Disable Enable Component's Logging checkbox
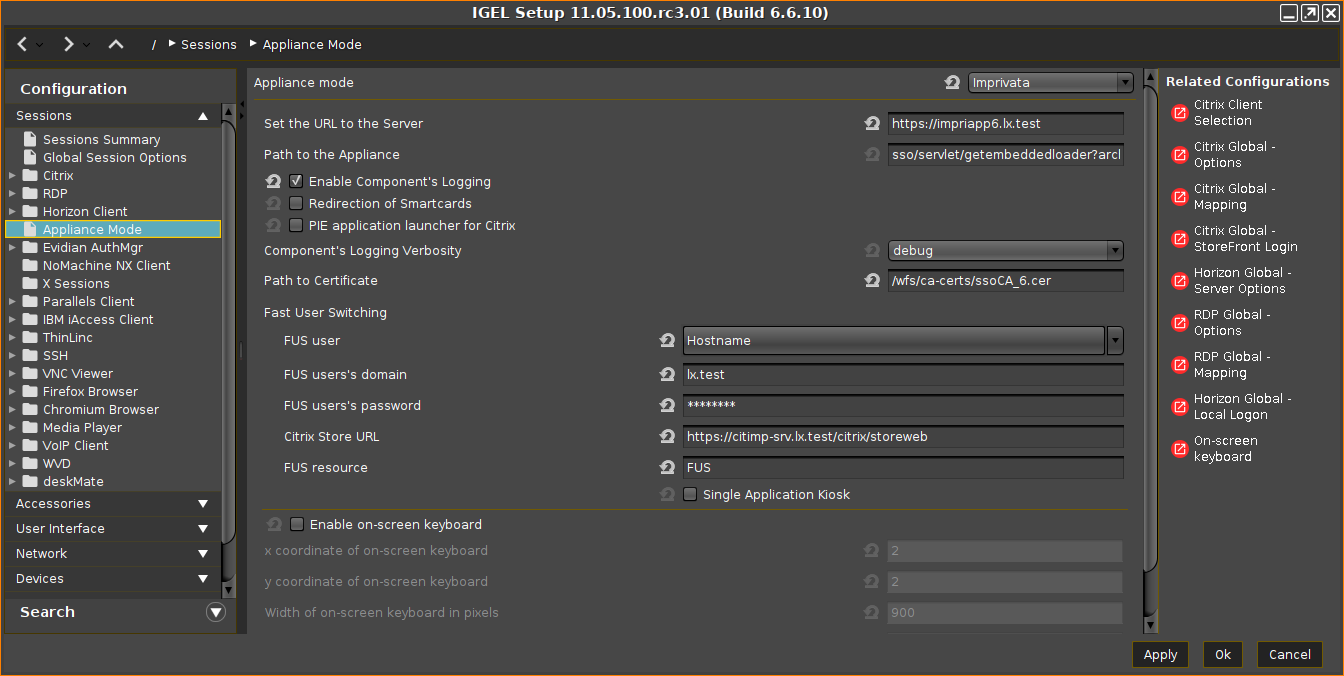The width and height of the screenshot is (1344, 676). point(296,182)
